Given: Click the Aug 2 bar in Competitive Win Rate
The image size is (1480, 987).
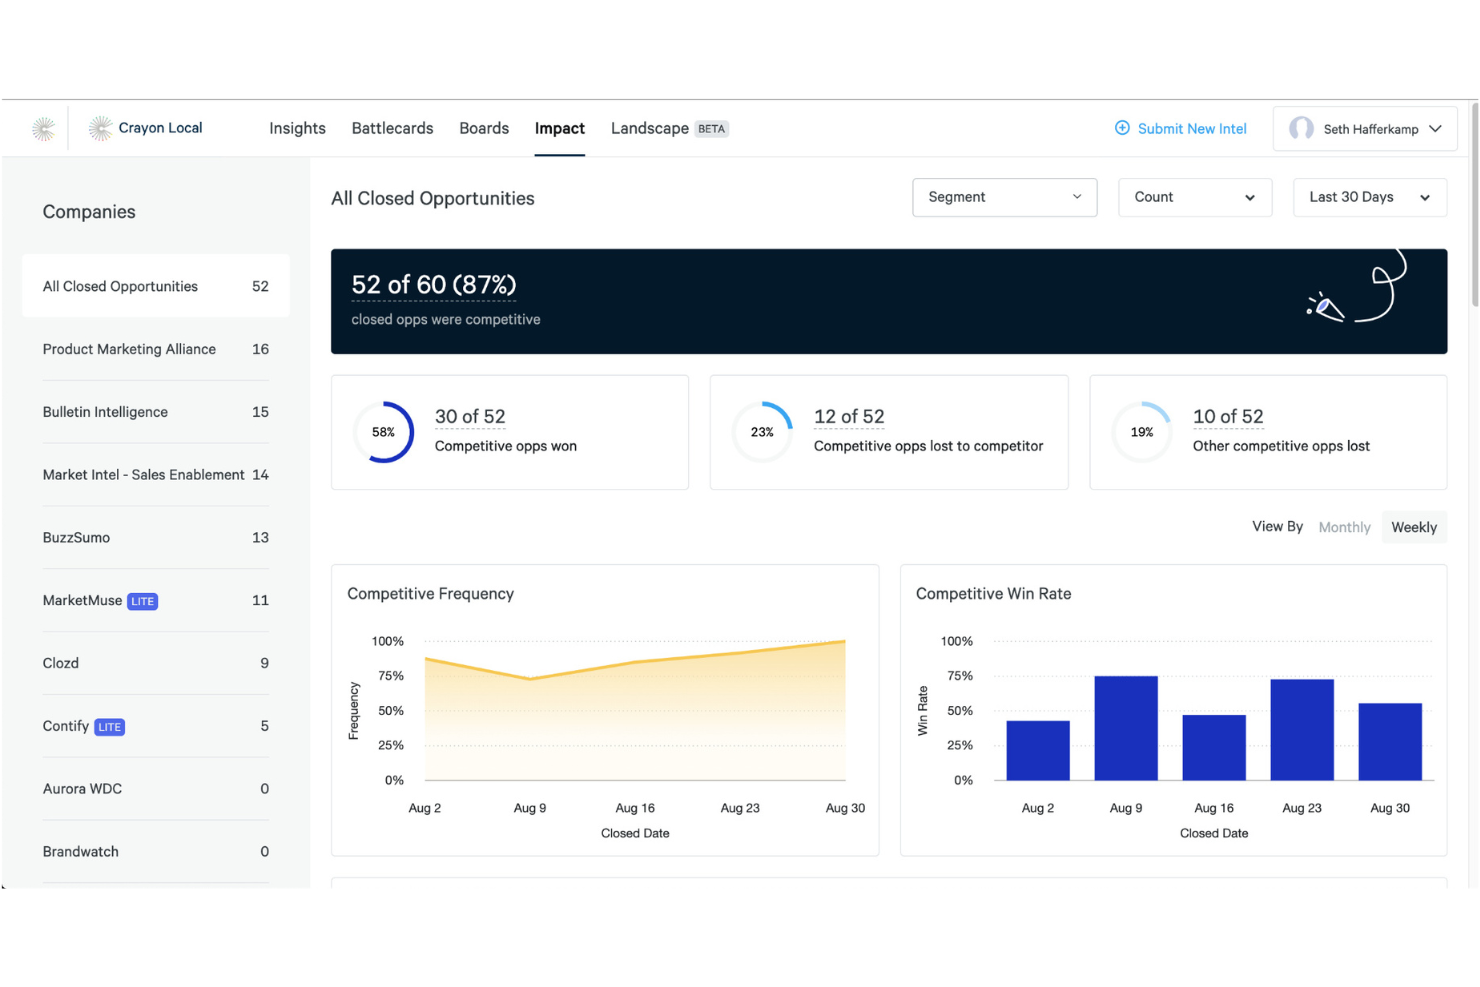Looking at the screenshot, I should click(x=1038, y=750).
